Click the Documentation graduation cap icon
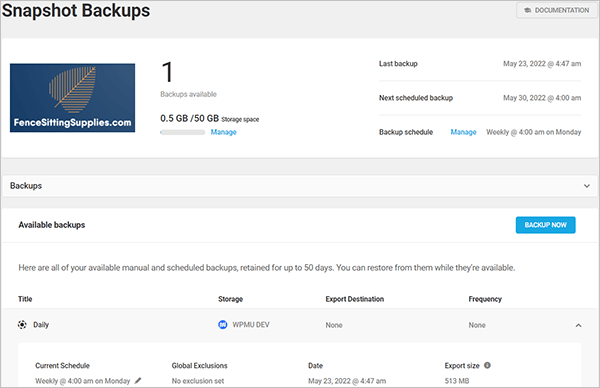 point(528,10)
